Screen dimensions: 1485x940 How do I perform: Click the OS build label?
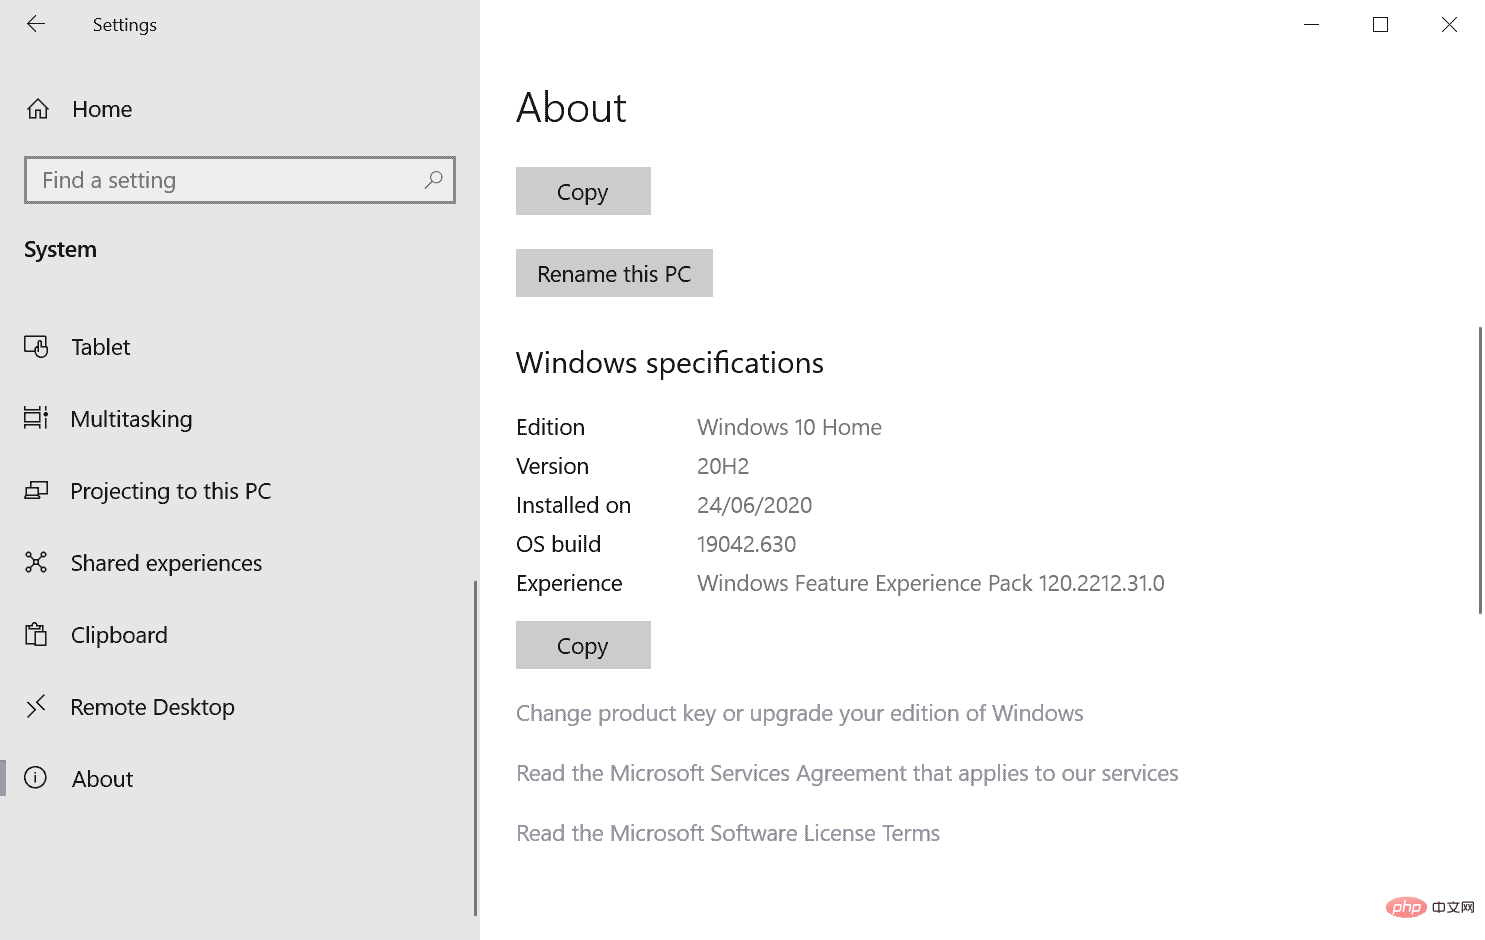(x=558, y=544)
